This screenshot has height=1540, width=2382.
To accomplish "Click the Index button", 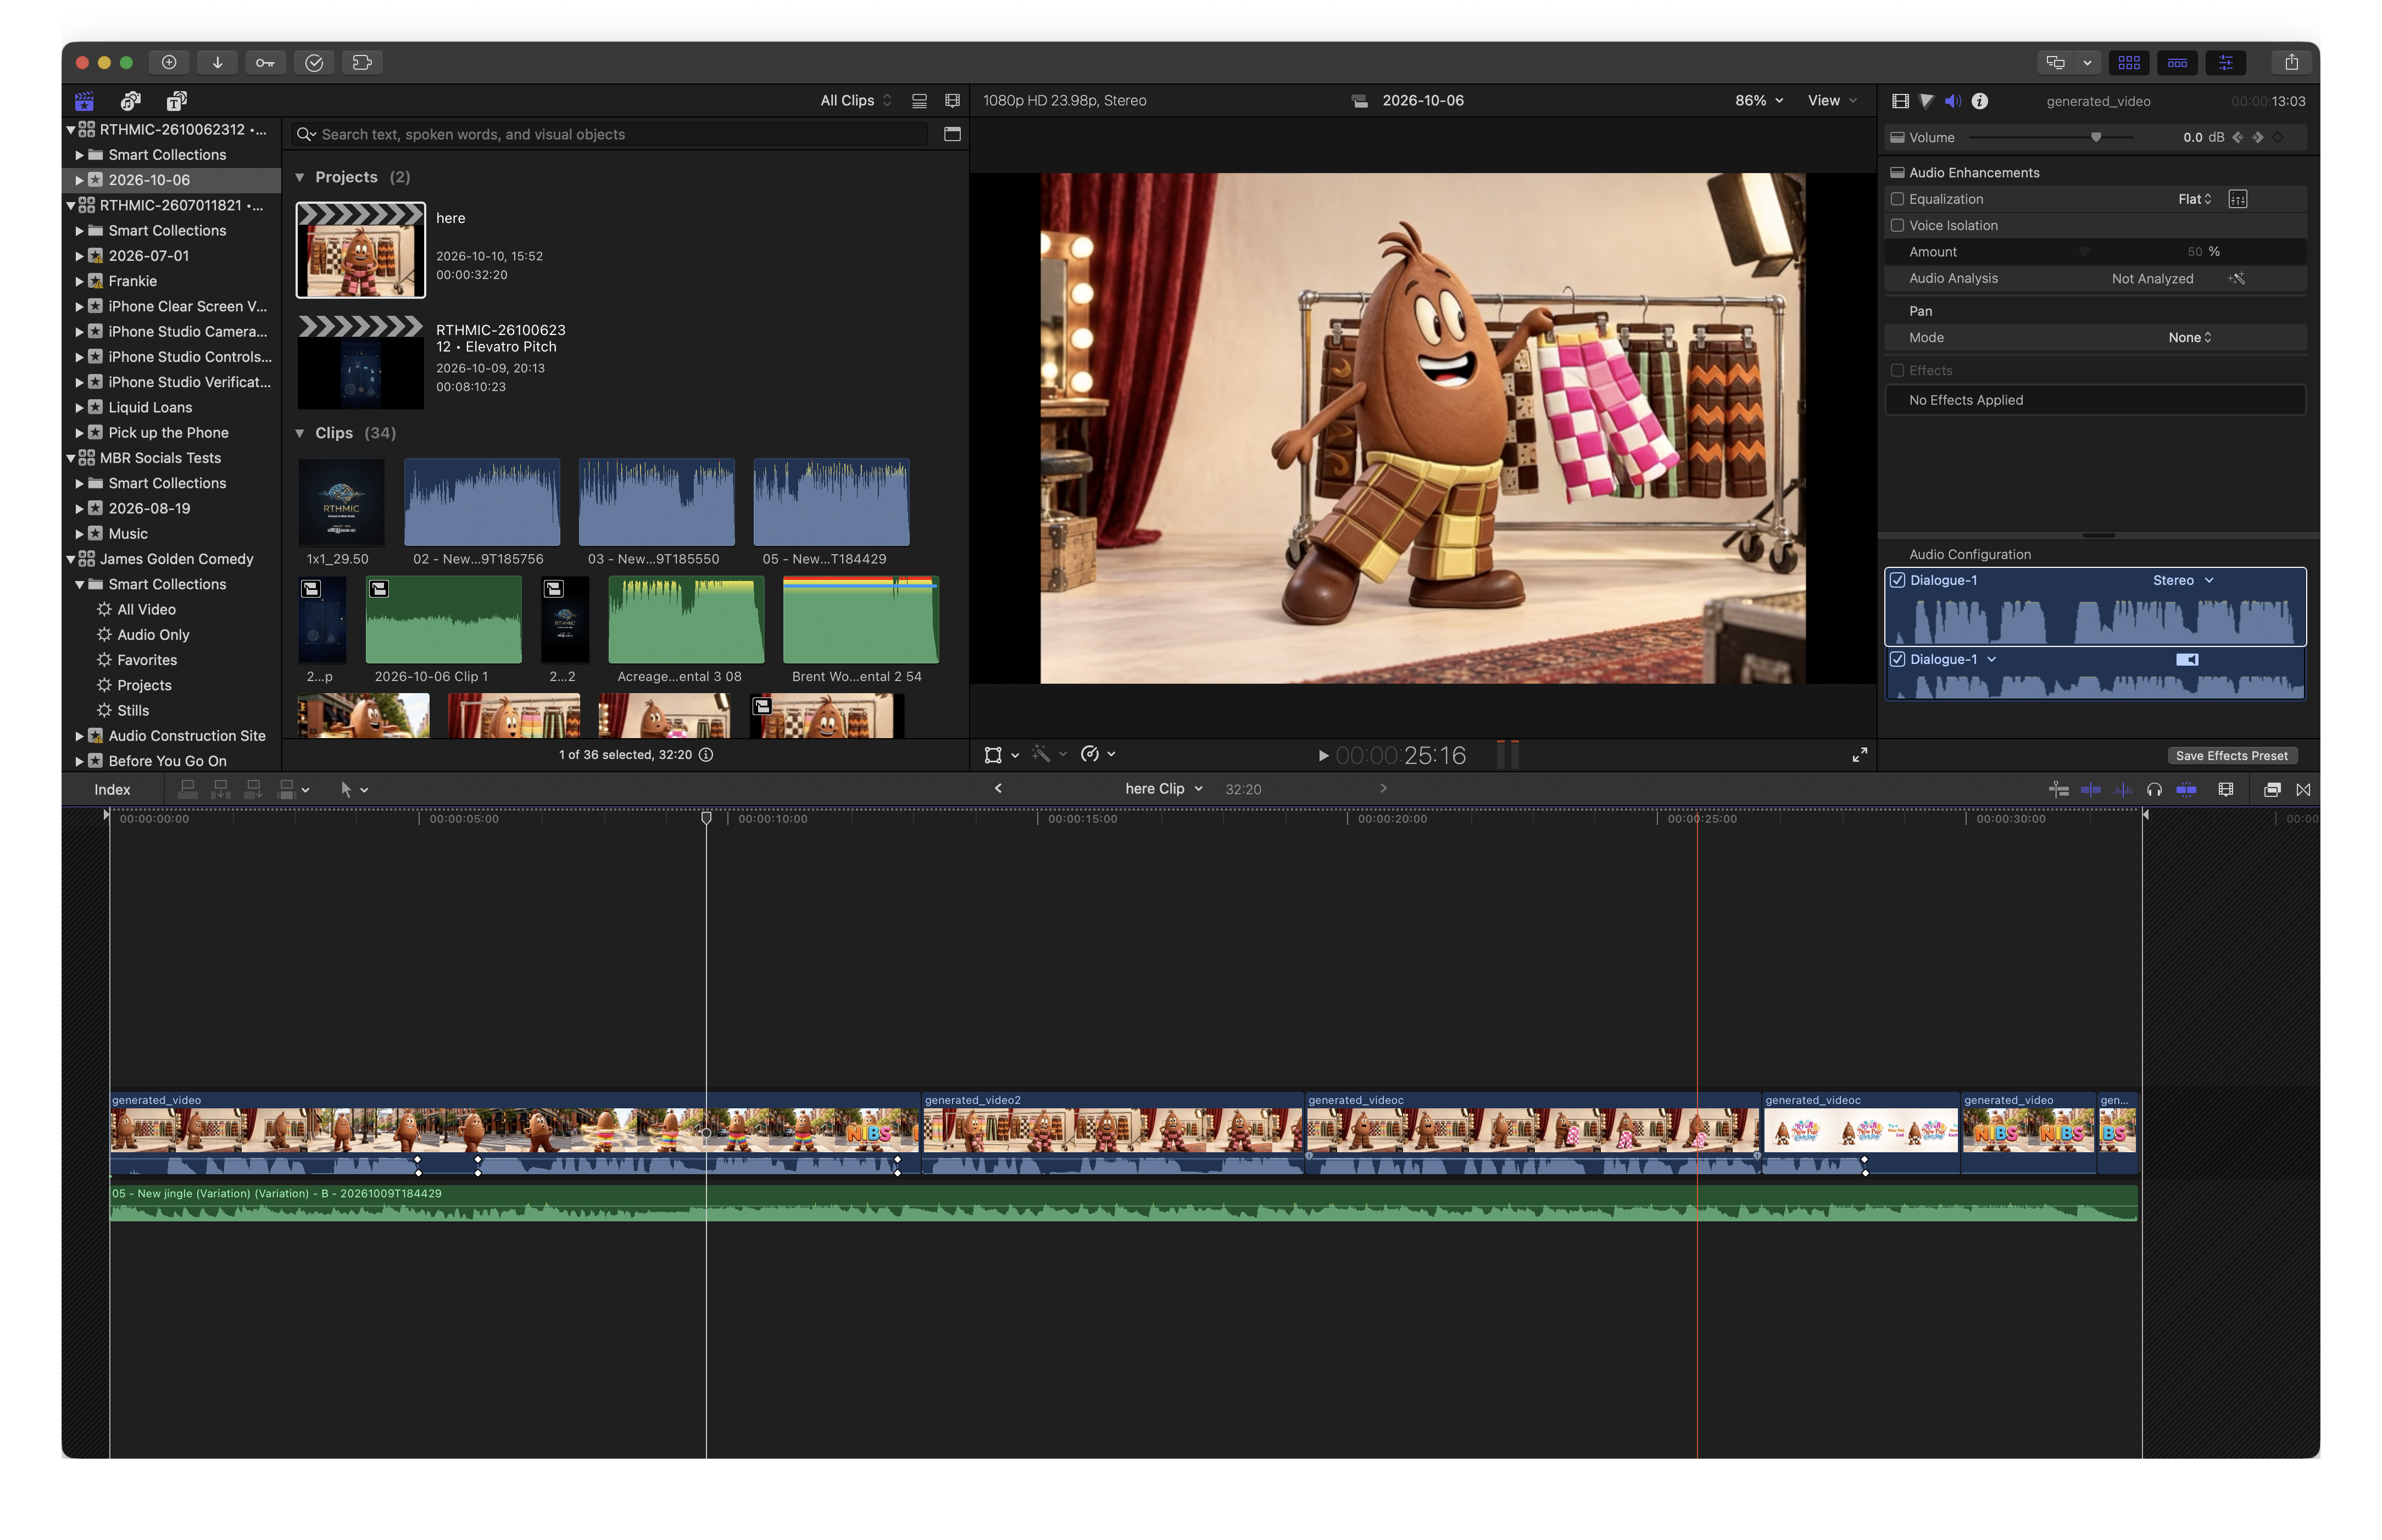I will [112, 789].
